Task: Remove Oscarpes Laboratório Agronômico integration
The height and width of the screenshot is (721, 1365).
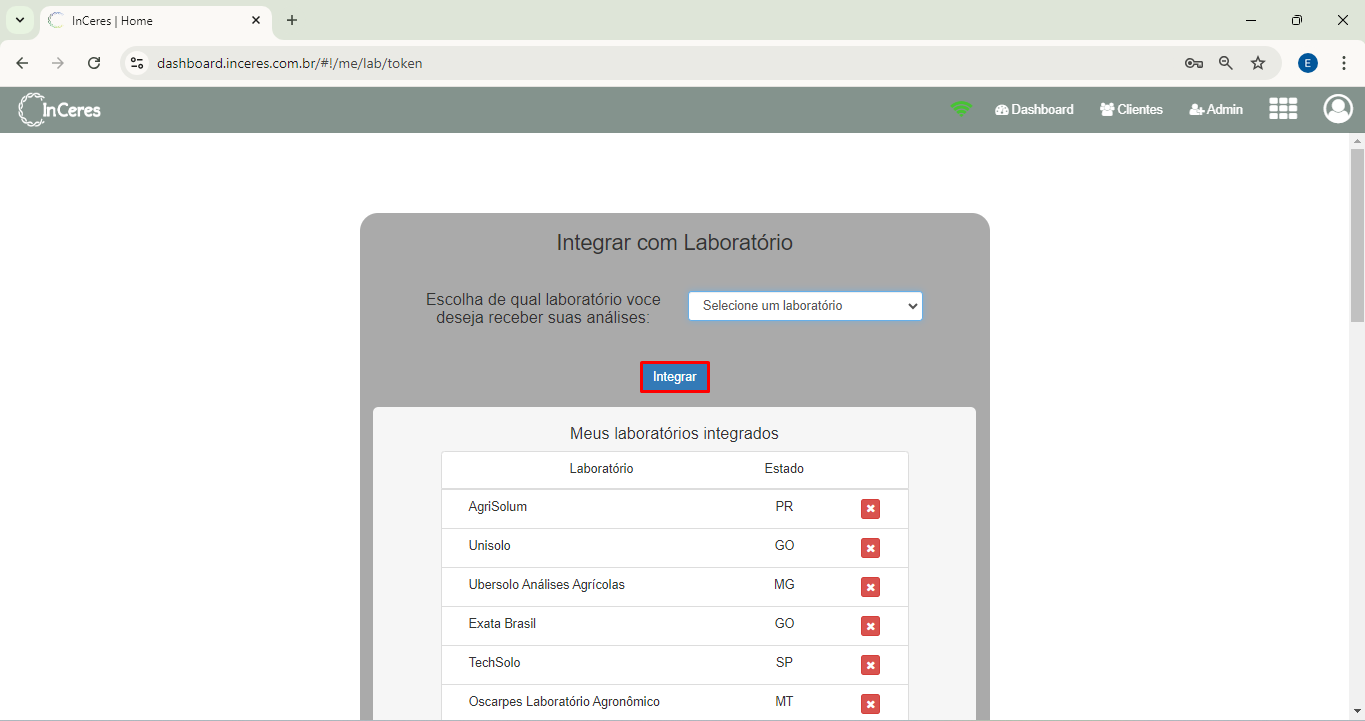Action: [870, 704]
